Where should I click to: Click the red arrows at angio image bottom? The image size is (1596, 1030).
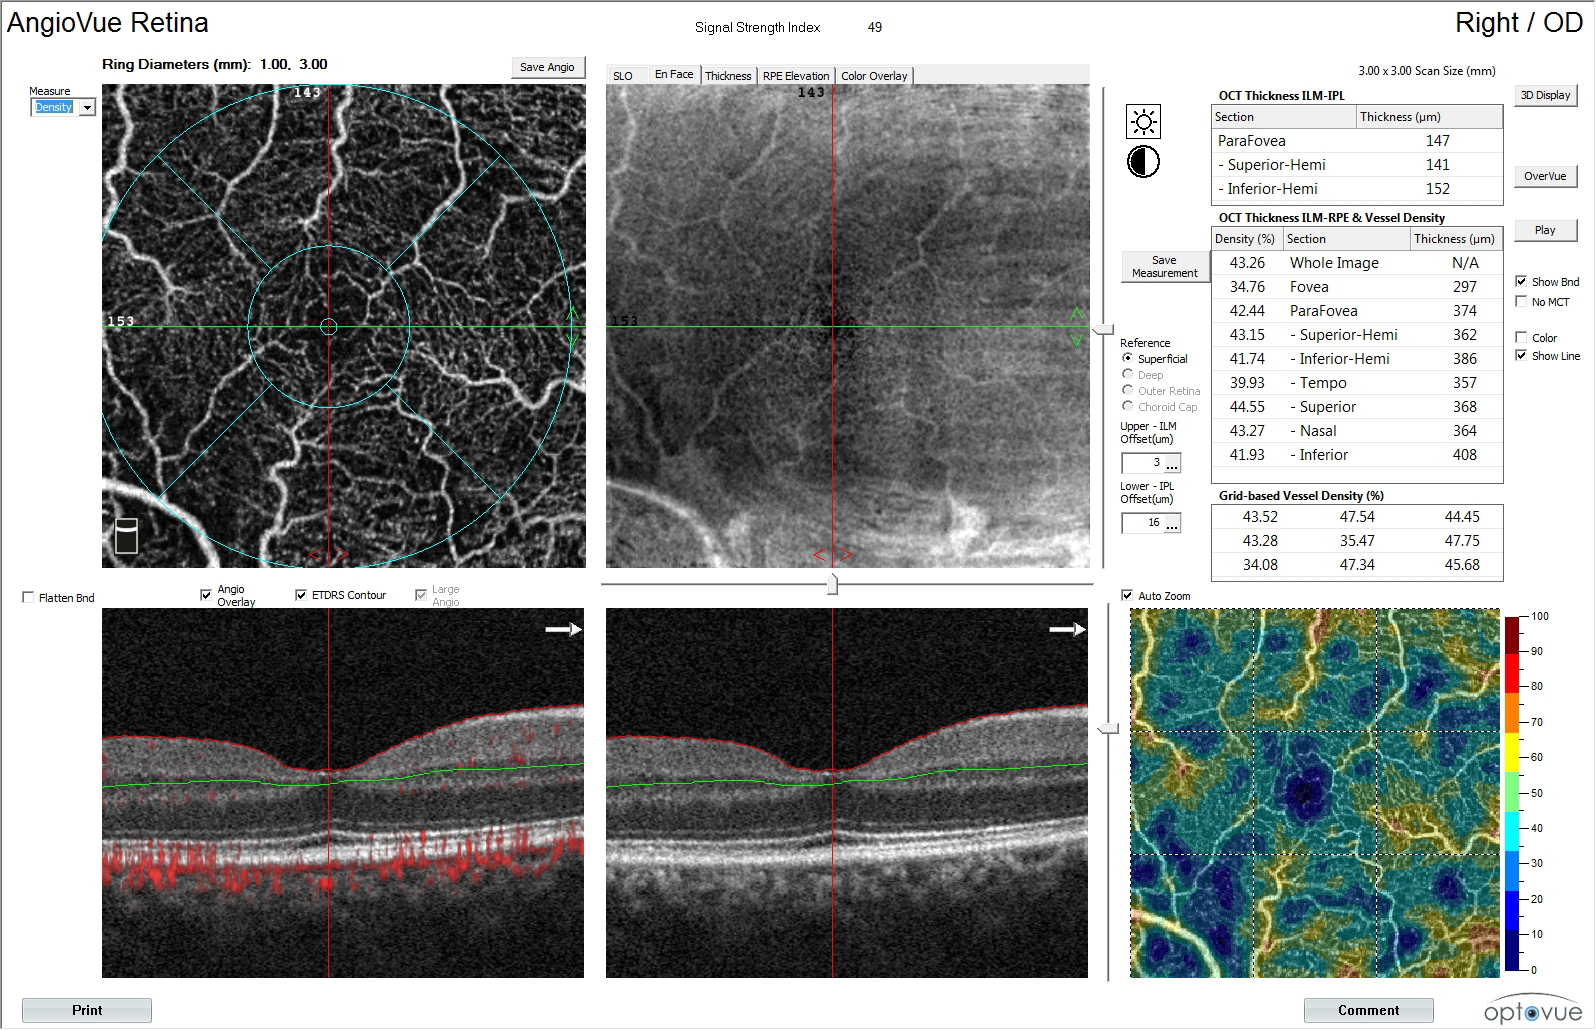pyautogui.click(x=329, y=555)
